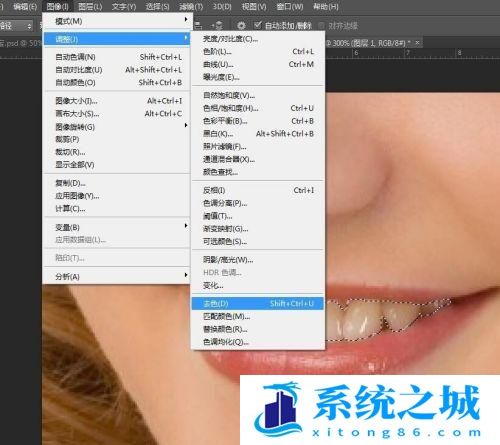The height and width of the screenshot is (445, 500).
Task: Click the path alignment icon left of the gear
Action: (x=198, y=26)
